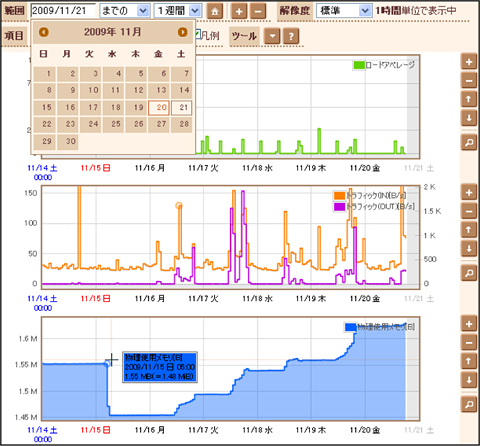480x446 pixels.
Task: Expand the ツール dropdown arrow button
Action: click(x=272, y=36)
